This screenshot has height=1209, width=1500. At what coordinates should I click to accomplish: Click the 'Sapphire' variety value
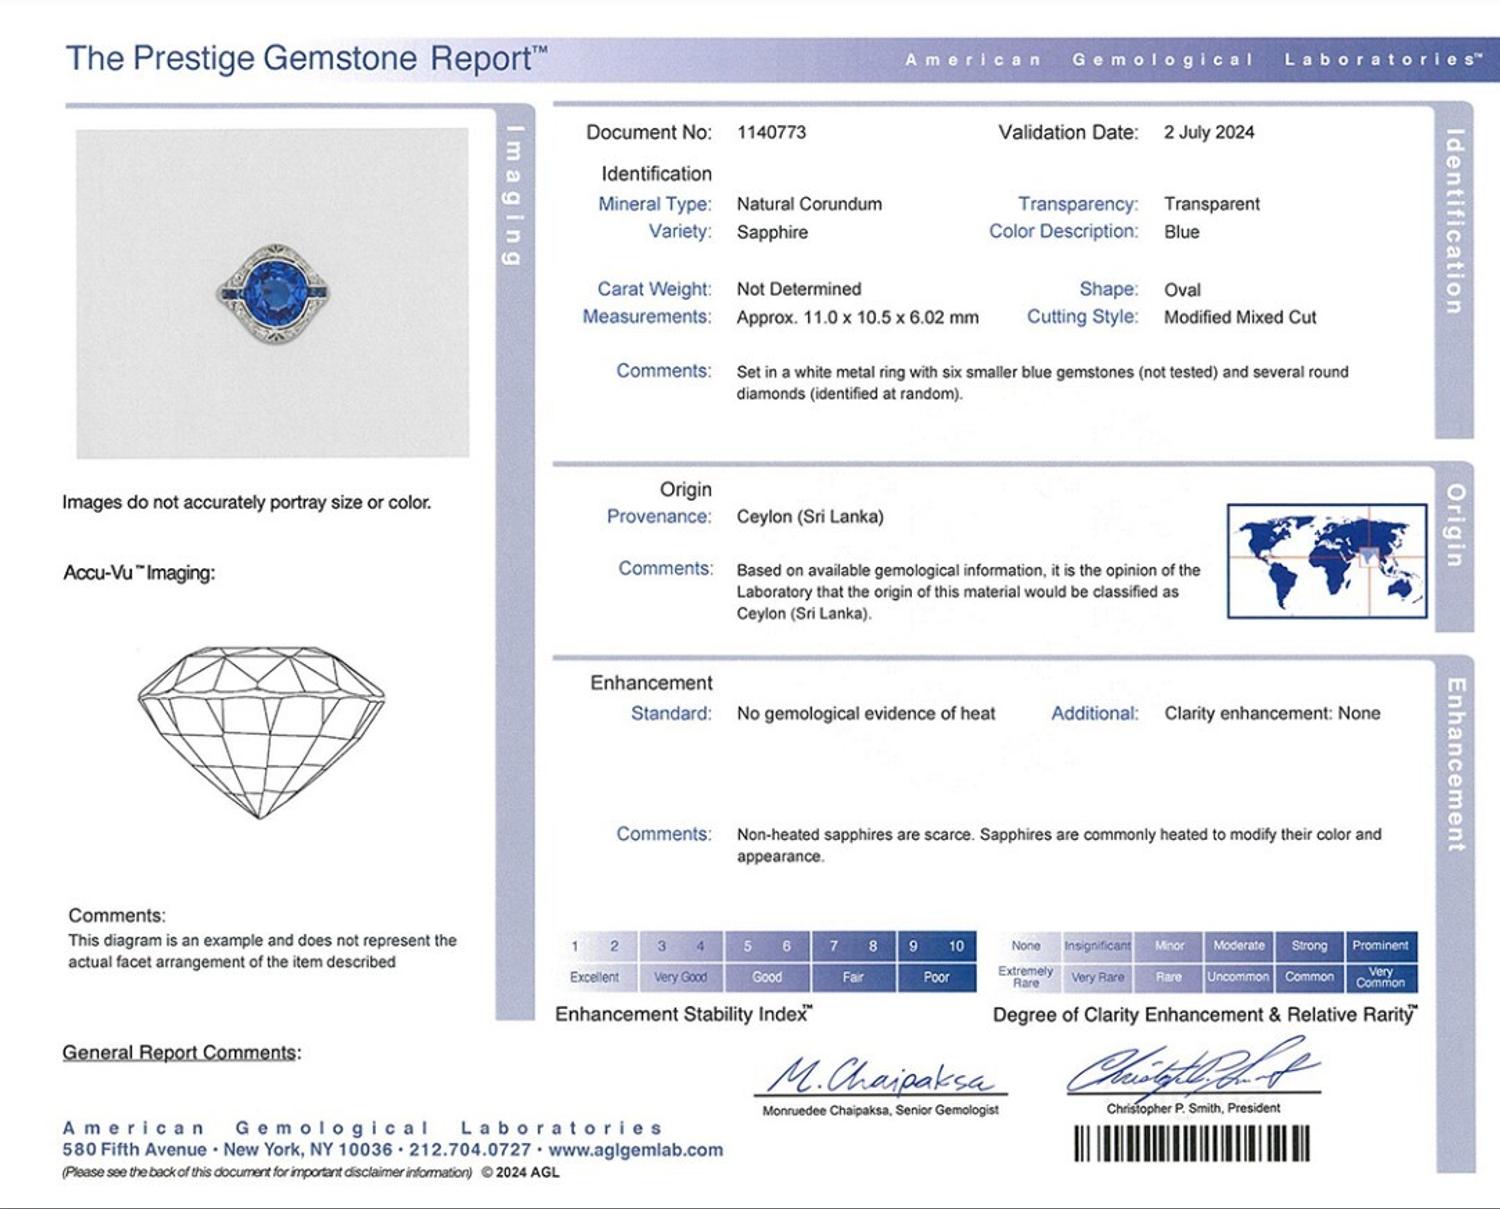click(772, 232)
